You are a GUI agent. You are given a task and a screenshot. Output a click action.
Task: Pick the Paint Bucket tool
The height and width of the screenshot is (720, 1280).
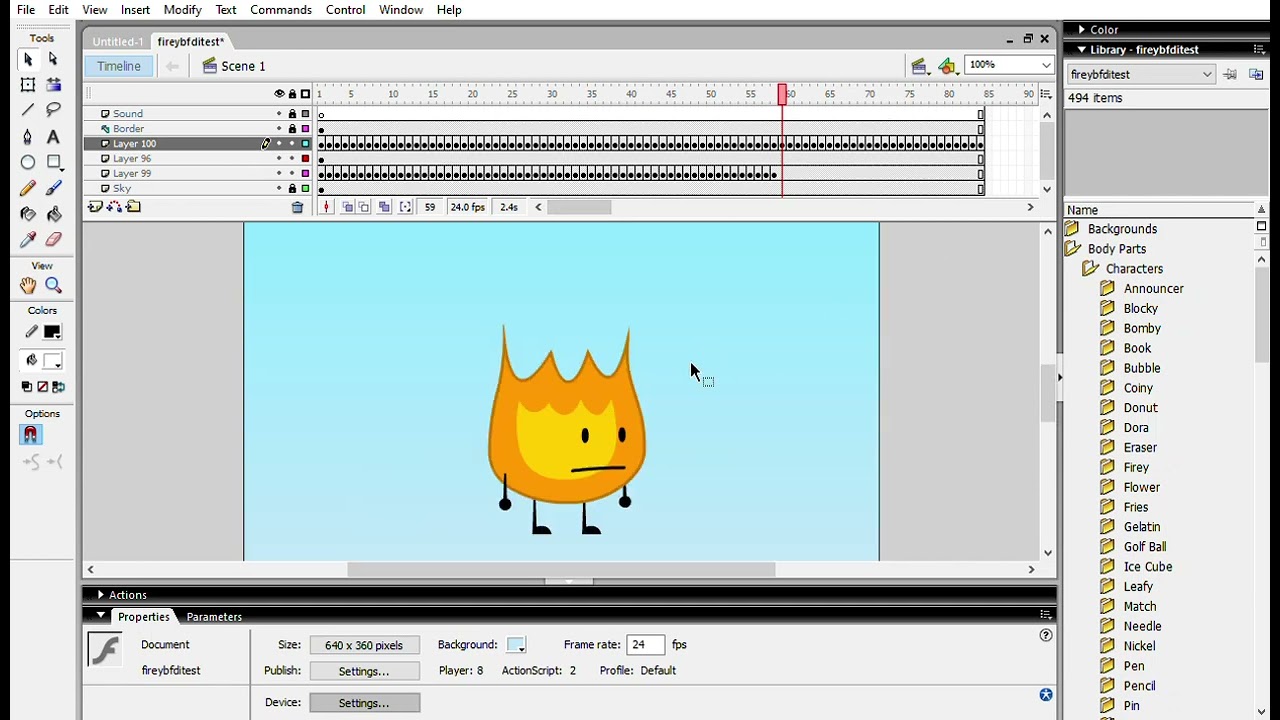click(x=53, y=214)
